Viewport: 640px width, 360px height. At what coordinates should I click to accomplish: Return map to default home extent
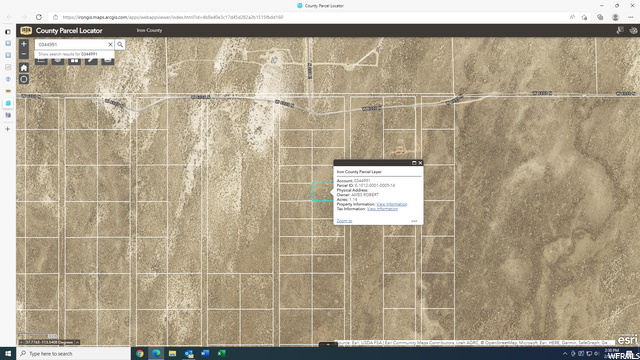pos(24,68)
